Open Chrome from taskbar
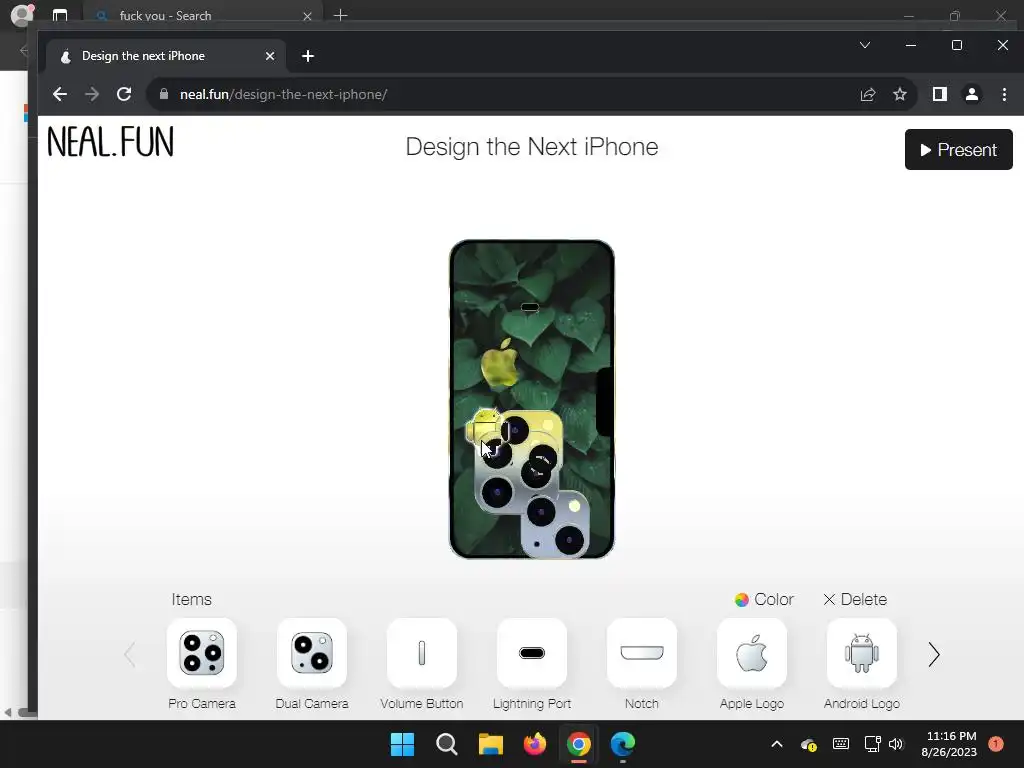1024x768 pixels. [579, 744]
